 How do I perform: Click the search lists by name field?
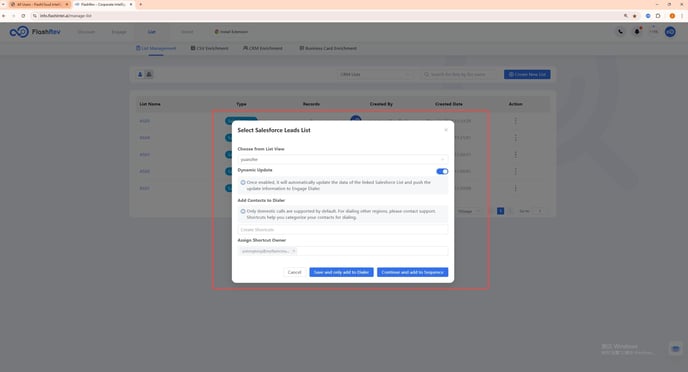coord(460,75)
